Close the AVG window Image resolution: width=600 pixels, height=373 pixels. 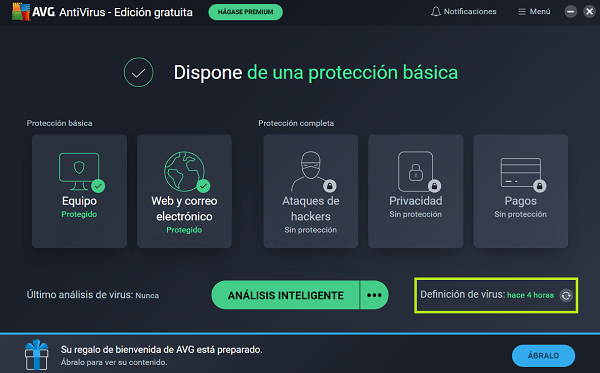point(590,12)
